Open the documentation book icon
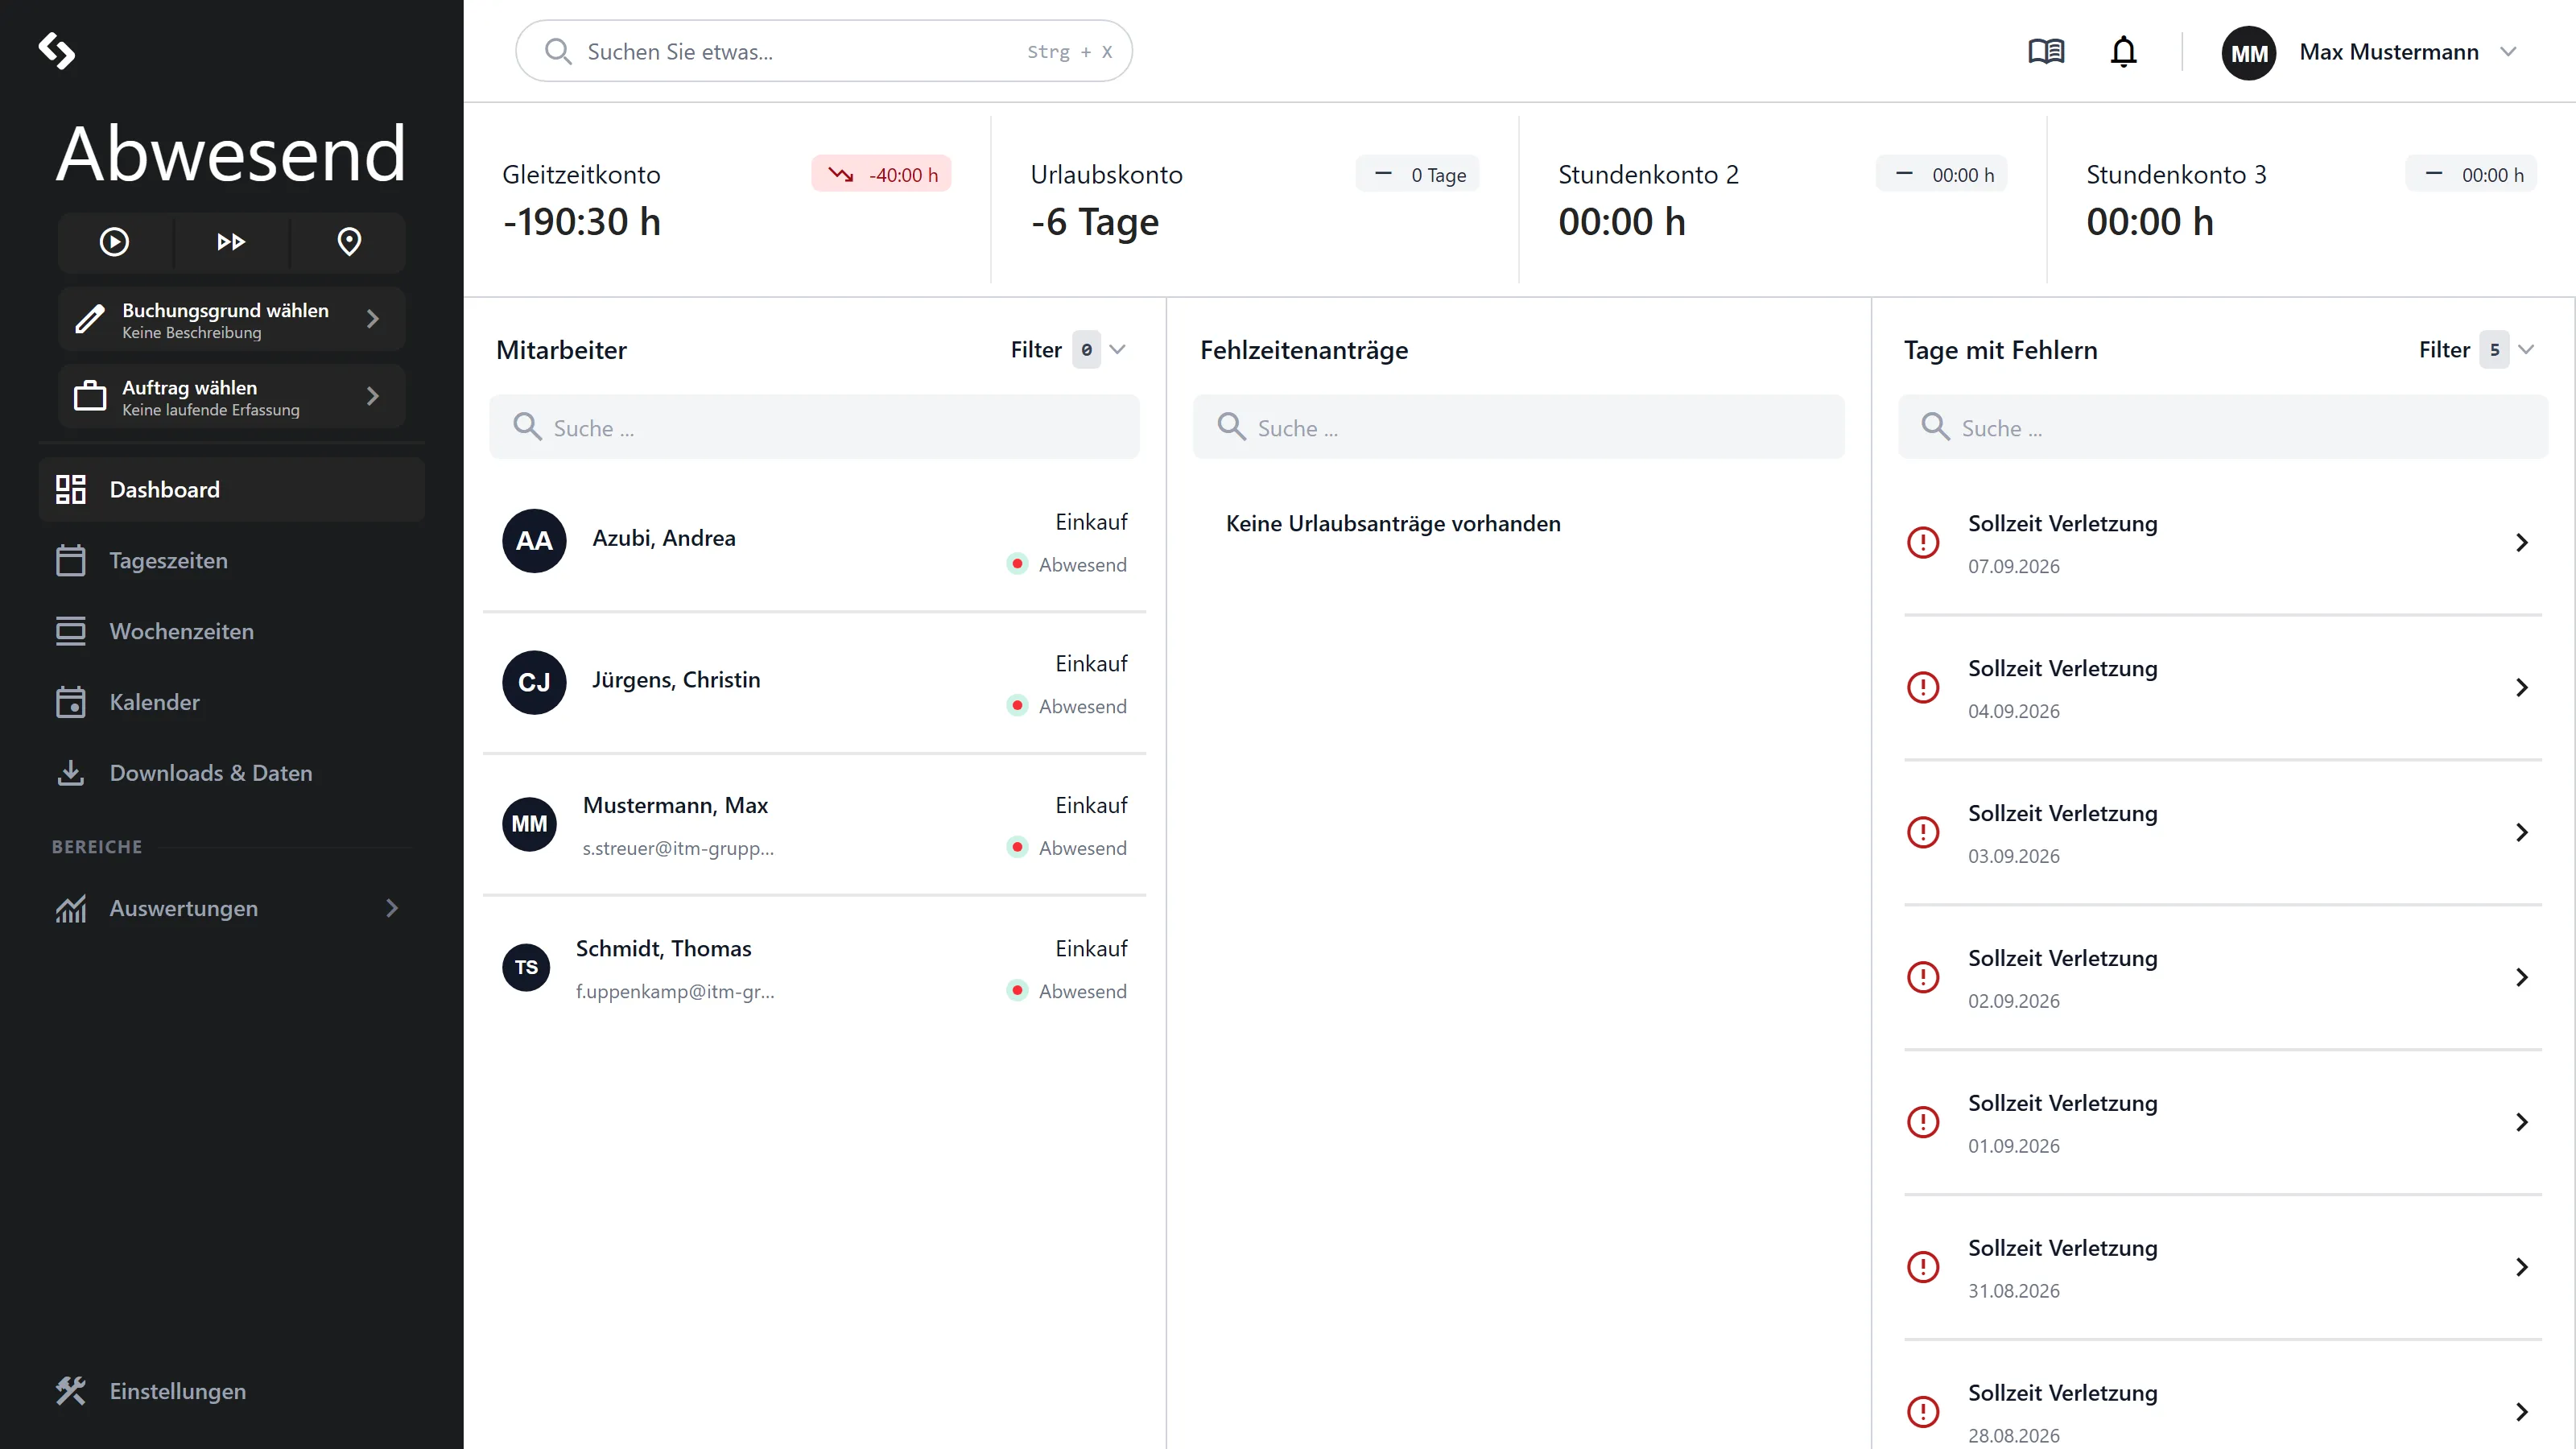This screenshot has width=2576, height=1449. 2046,51
